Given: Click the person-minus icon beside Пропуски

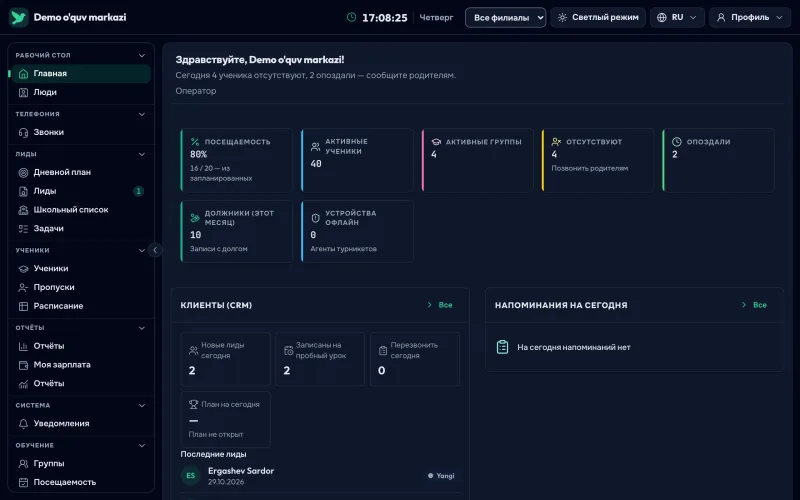Looking at the screenshot, I should [23, 287].
